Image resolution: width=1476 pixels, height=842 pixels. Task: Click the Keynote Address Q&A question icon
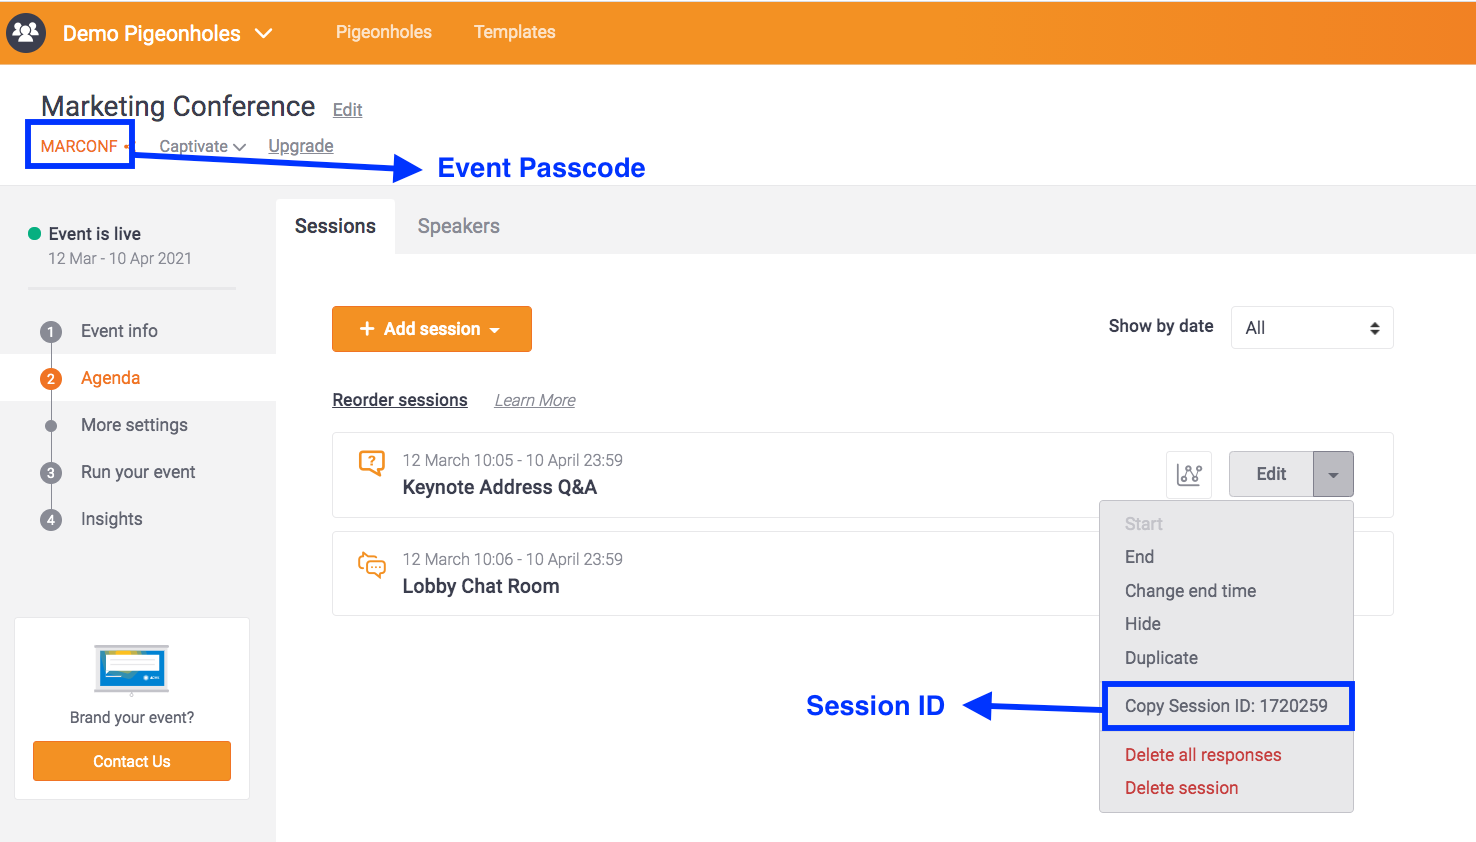pyautogui.click(x=372, y=463)
